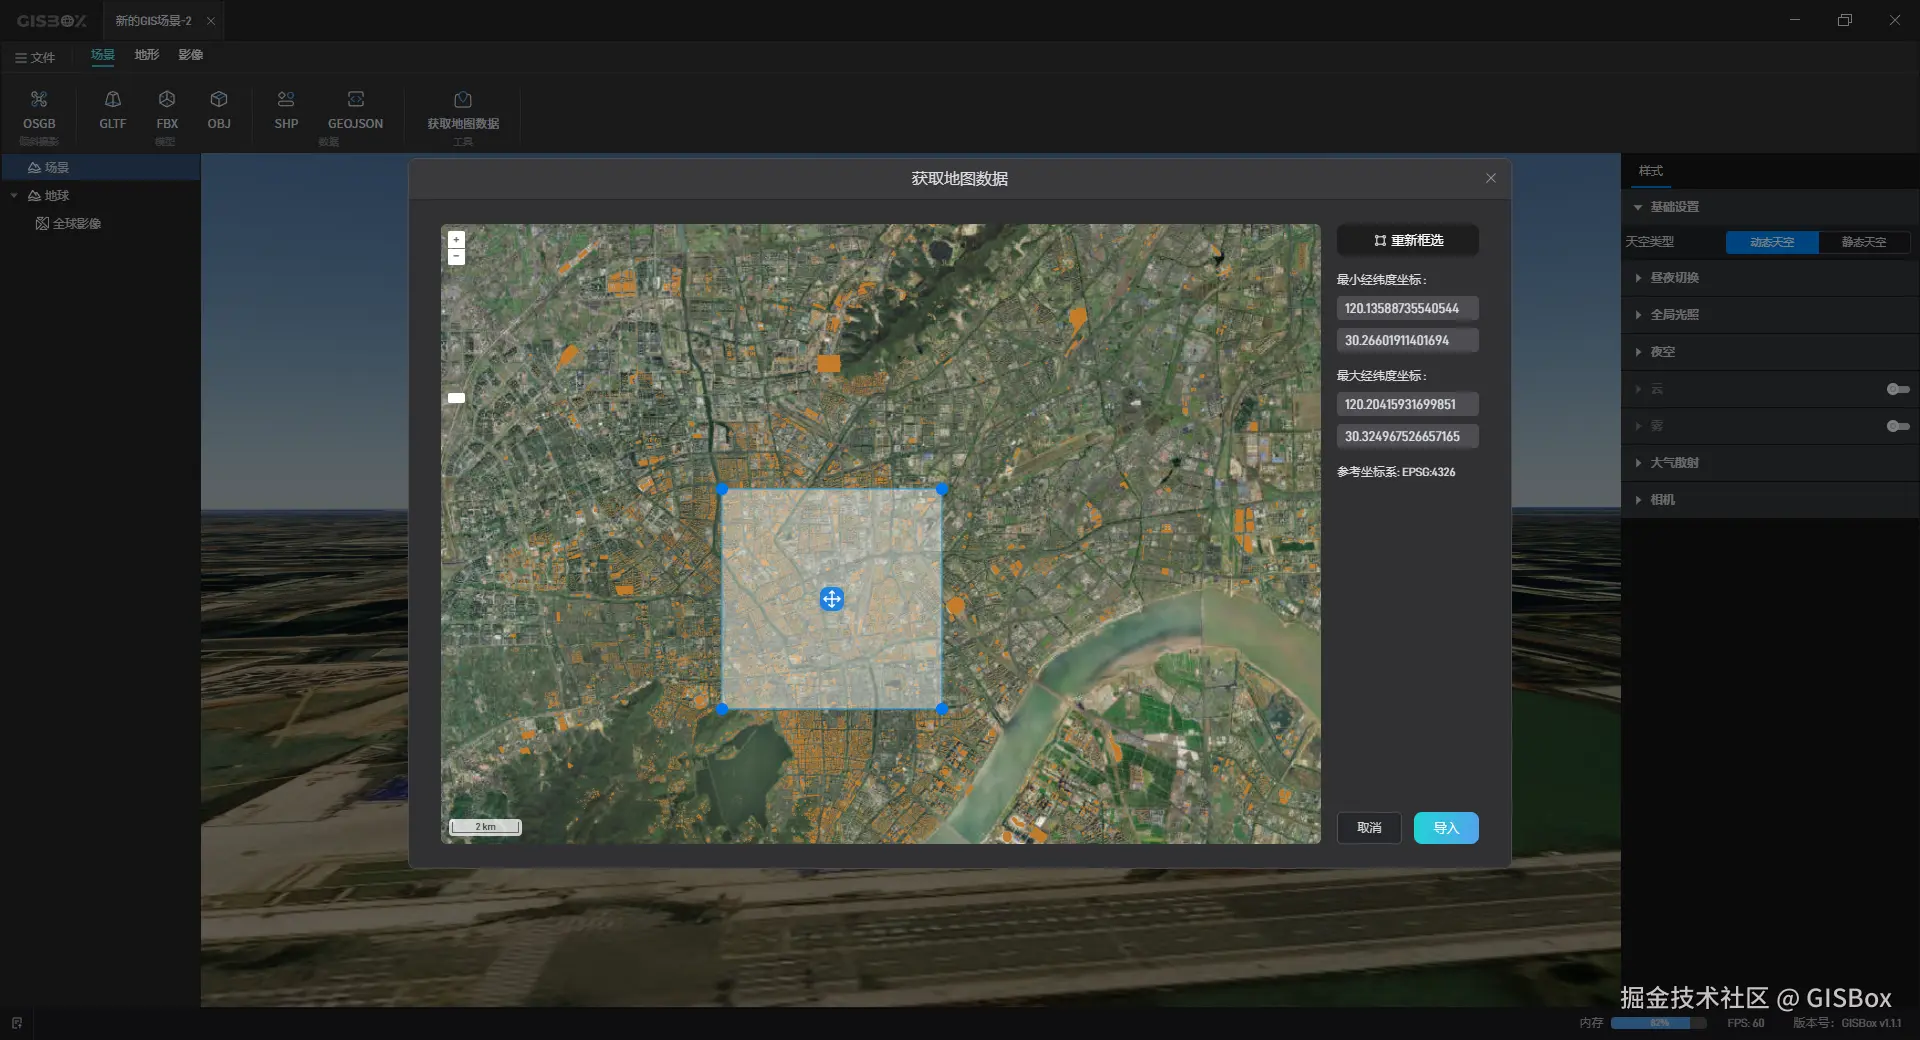1920x1040 pixels.
Task: Switch to the 地形 ribbon tab
Action: point(147,55)
